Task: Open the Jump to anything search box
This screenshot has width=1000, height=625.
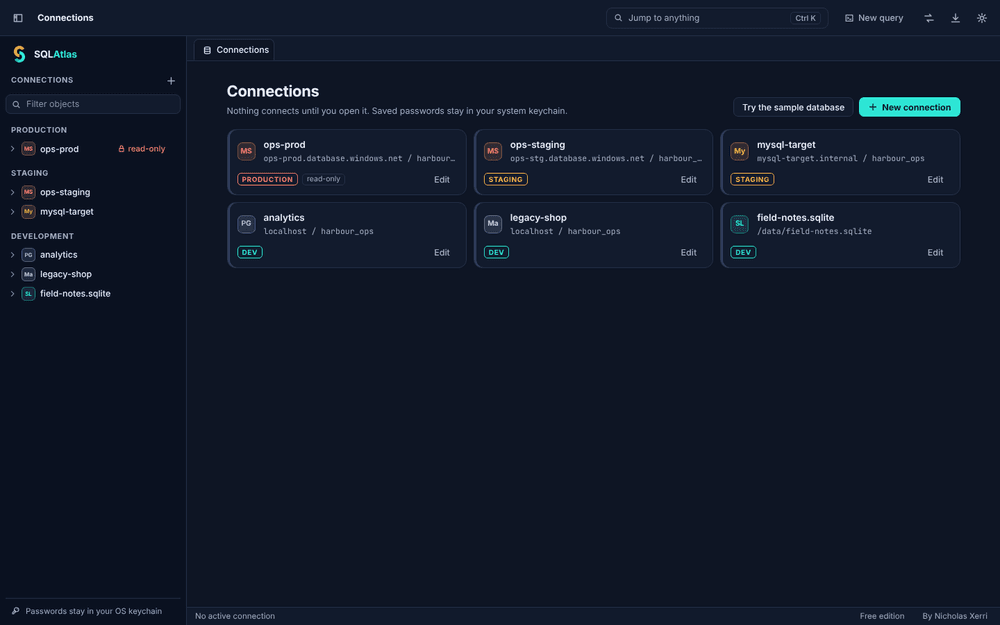Action: tap(717, 18)
